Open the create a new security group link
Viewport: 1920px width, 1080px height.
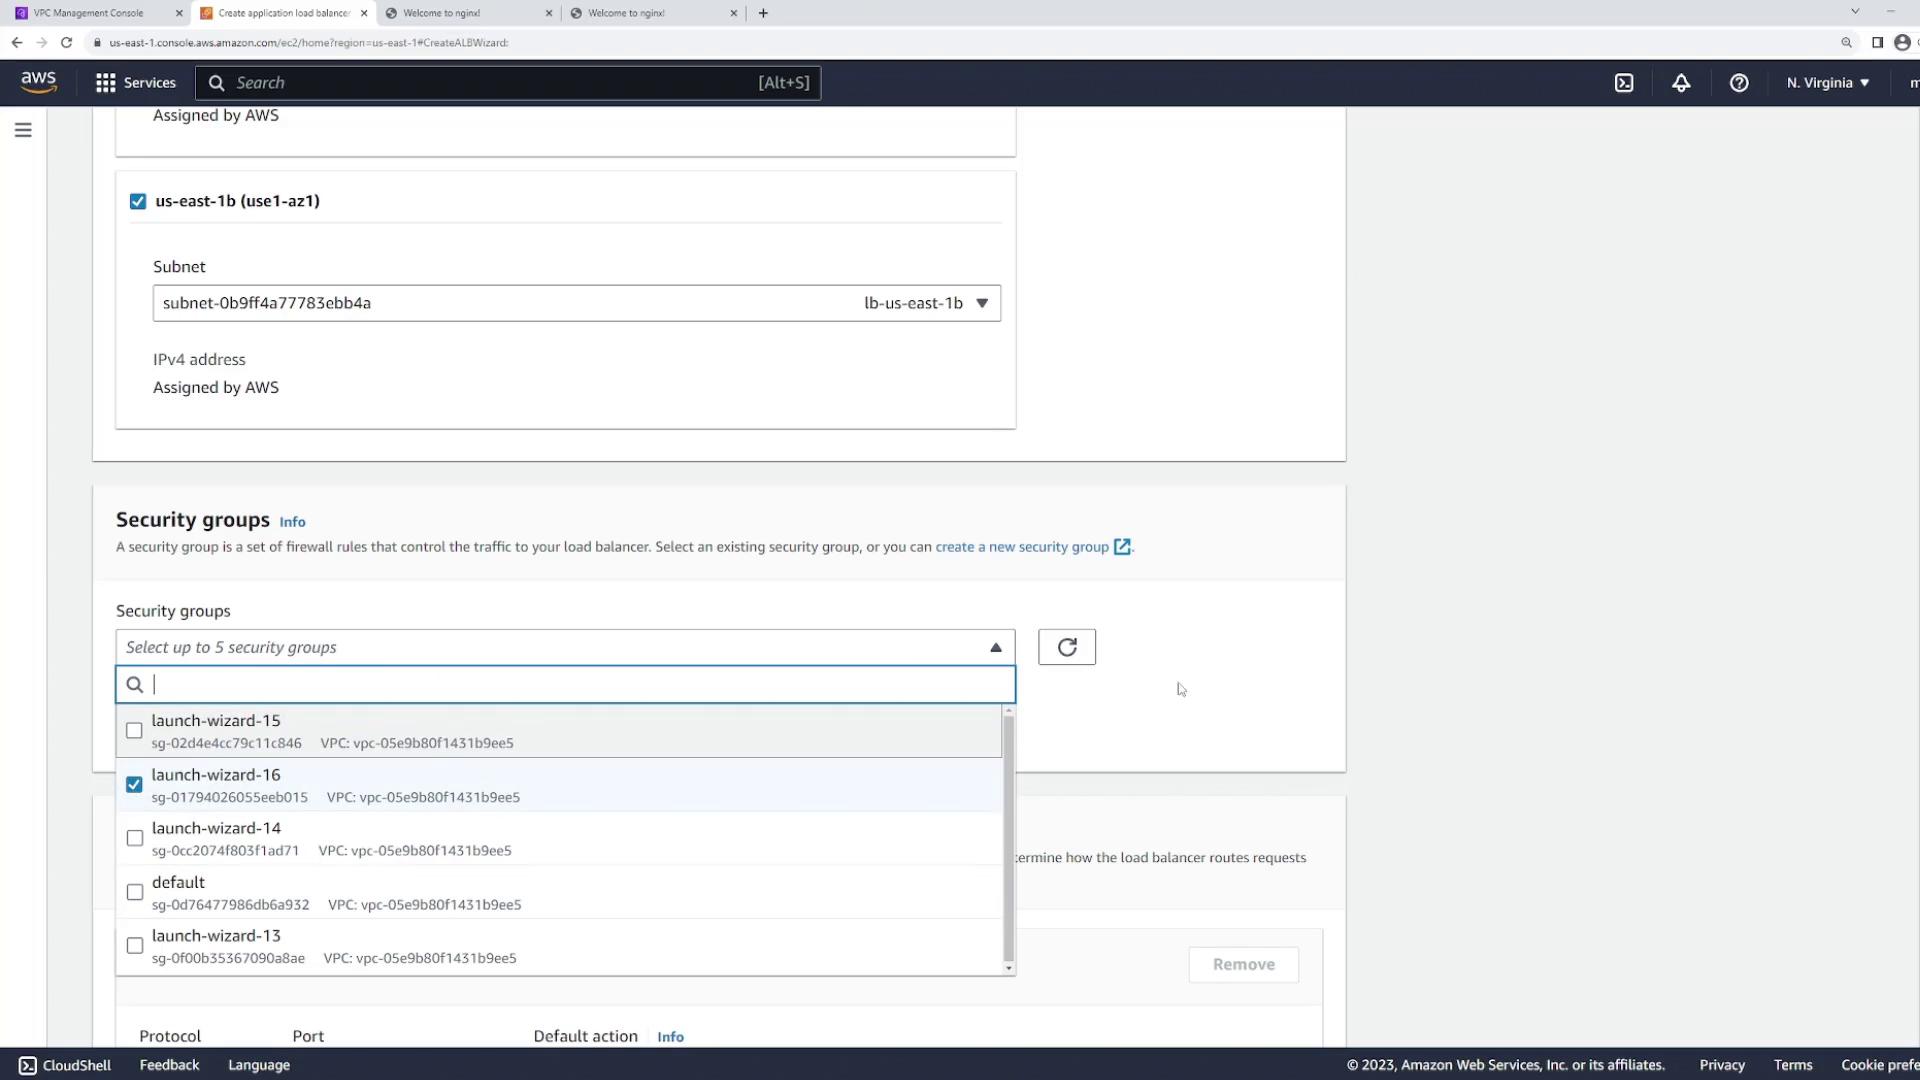tap(1022, 547)
